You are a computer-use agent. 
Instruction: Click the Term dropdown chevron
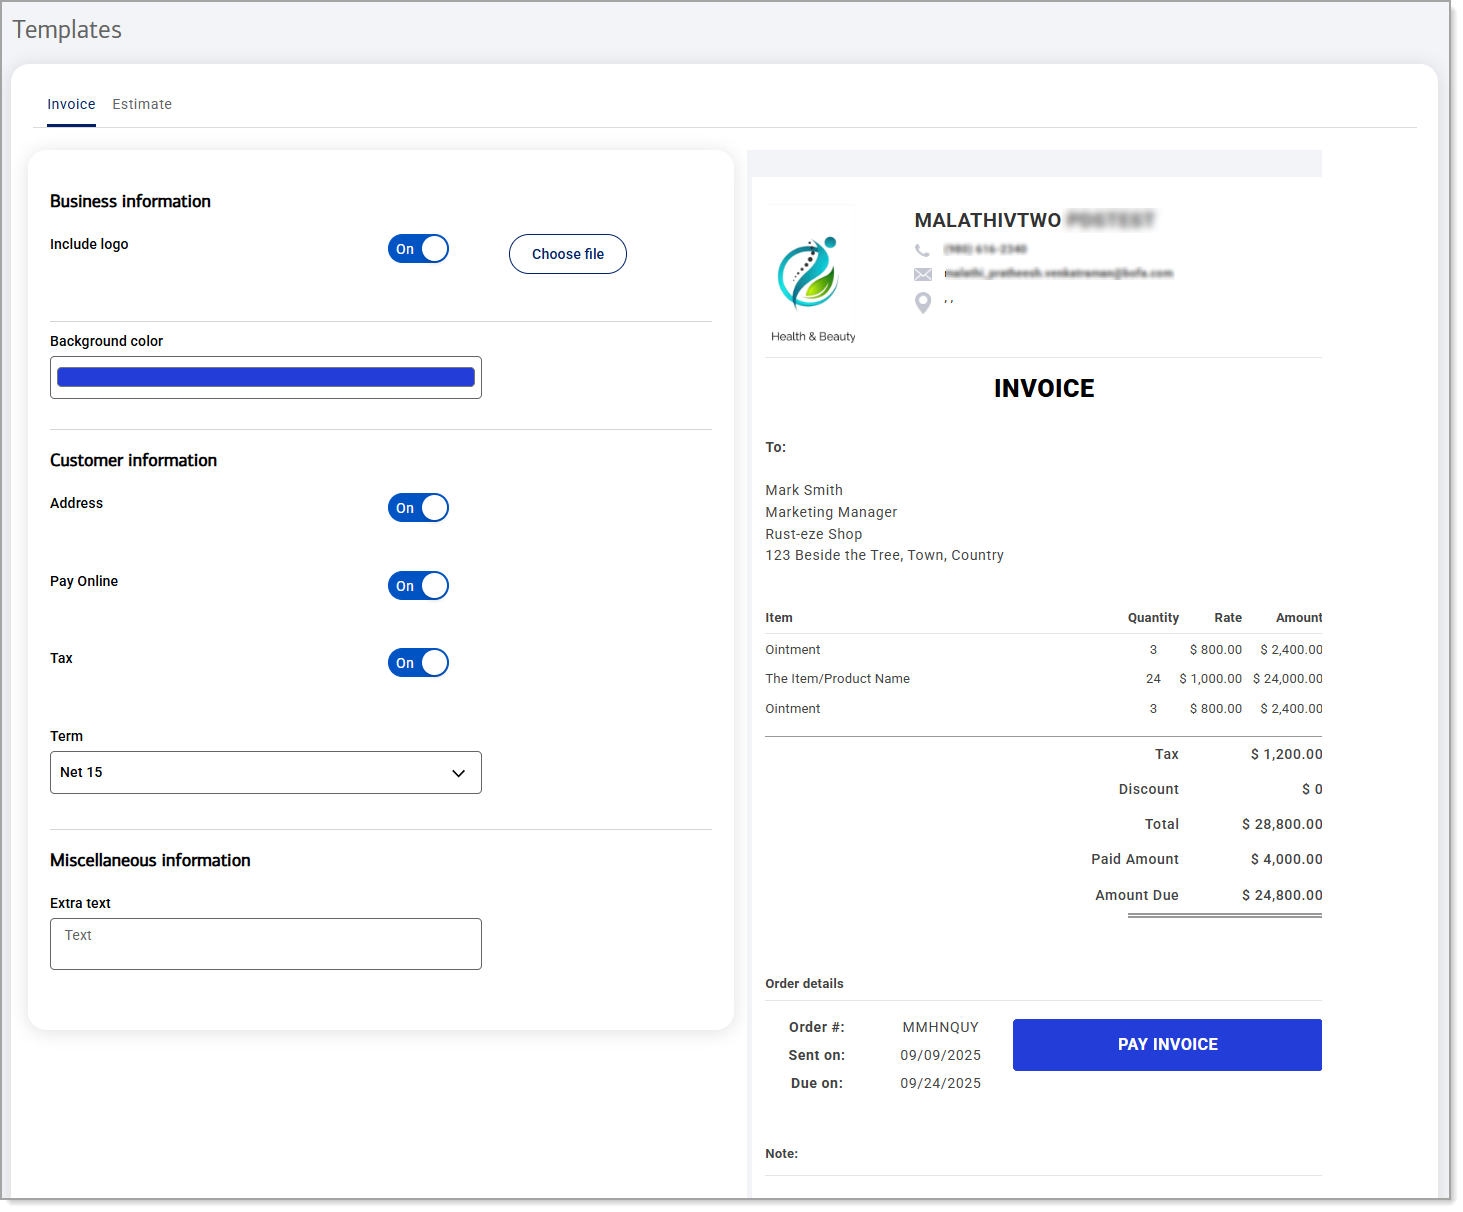(459, 772)
